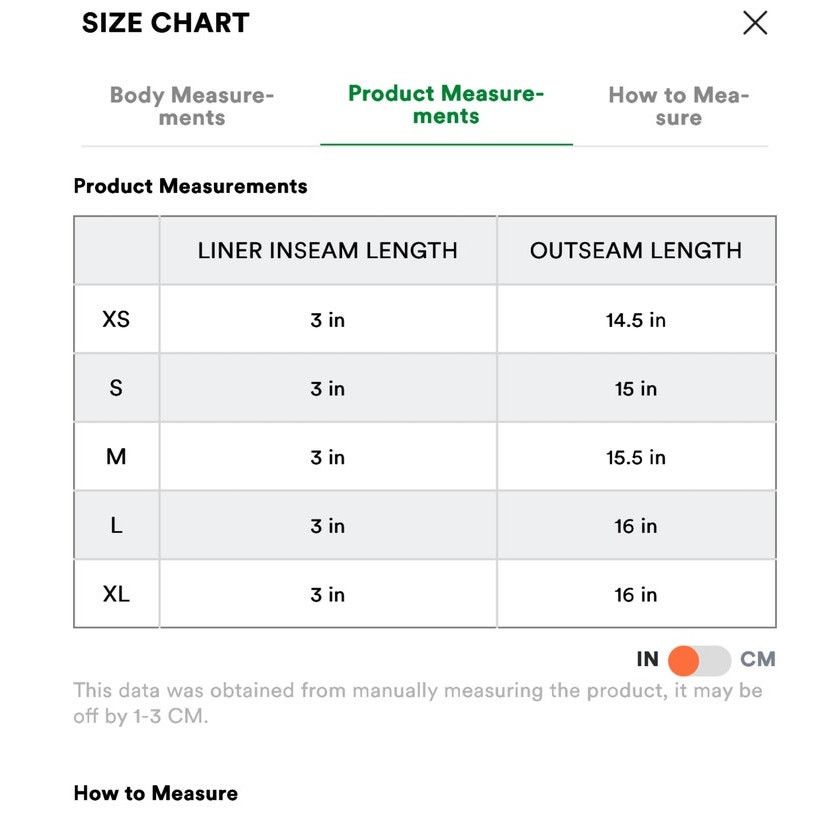Image resolution: width=821 pixels, height=821 pixels.
Task: Open the How to Measure tab
Action: coord(679,106)
